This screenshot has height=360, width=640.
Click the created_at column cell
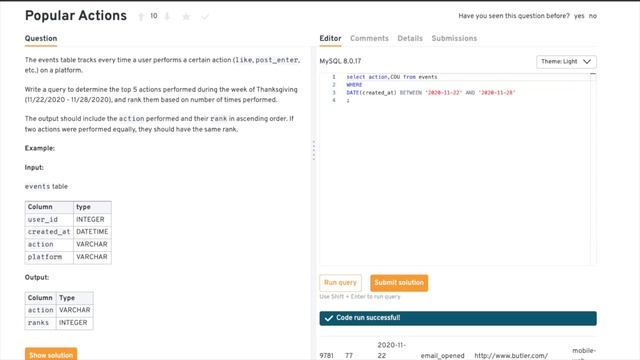point(49,232)
